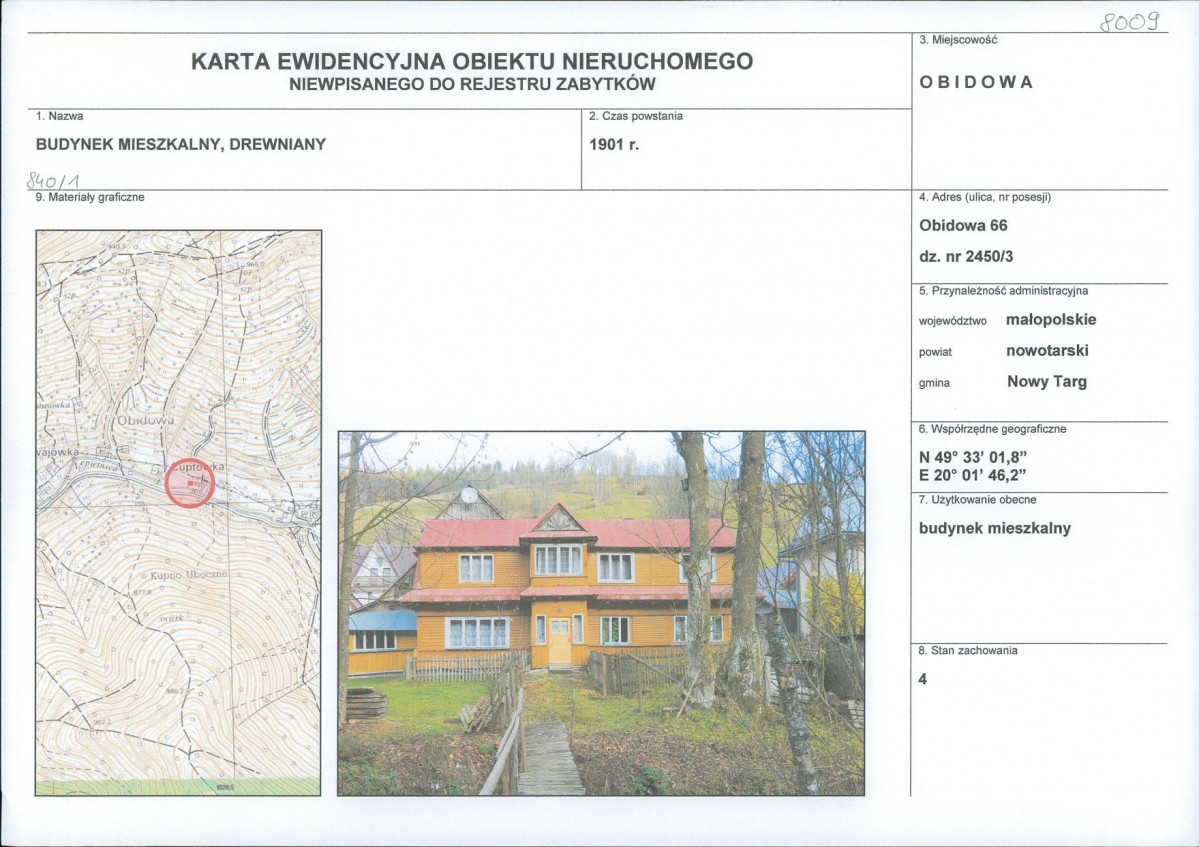Click the label '3. Miejscowość'

[x=958, y=40]
